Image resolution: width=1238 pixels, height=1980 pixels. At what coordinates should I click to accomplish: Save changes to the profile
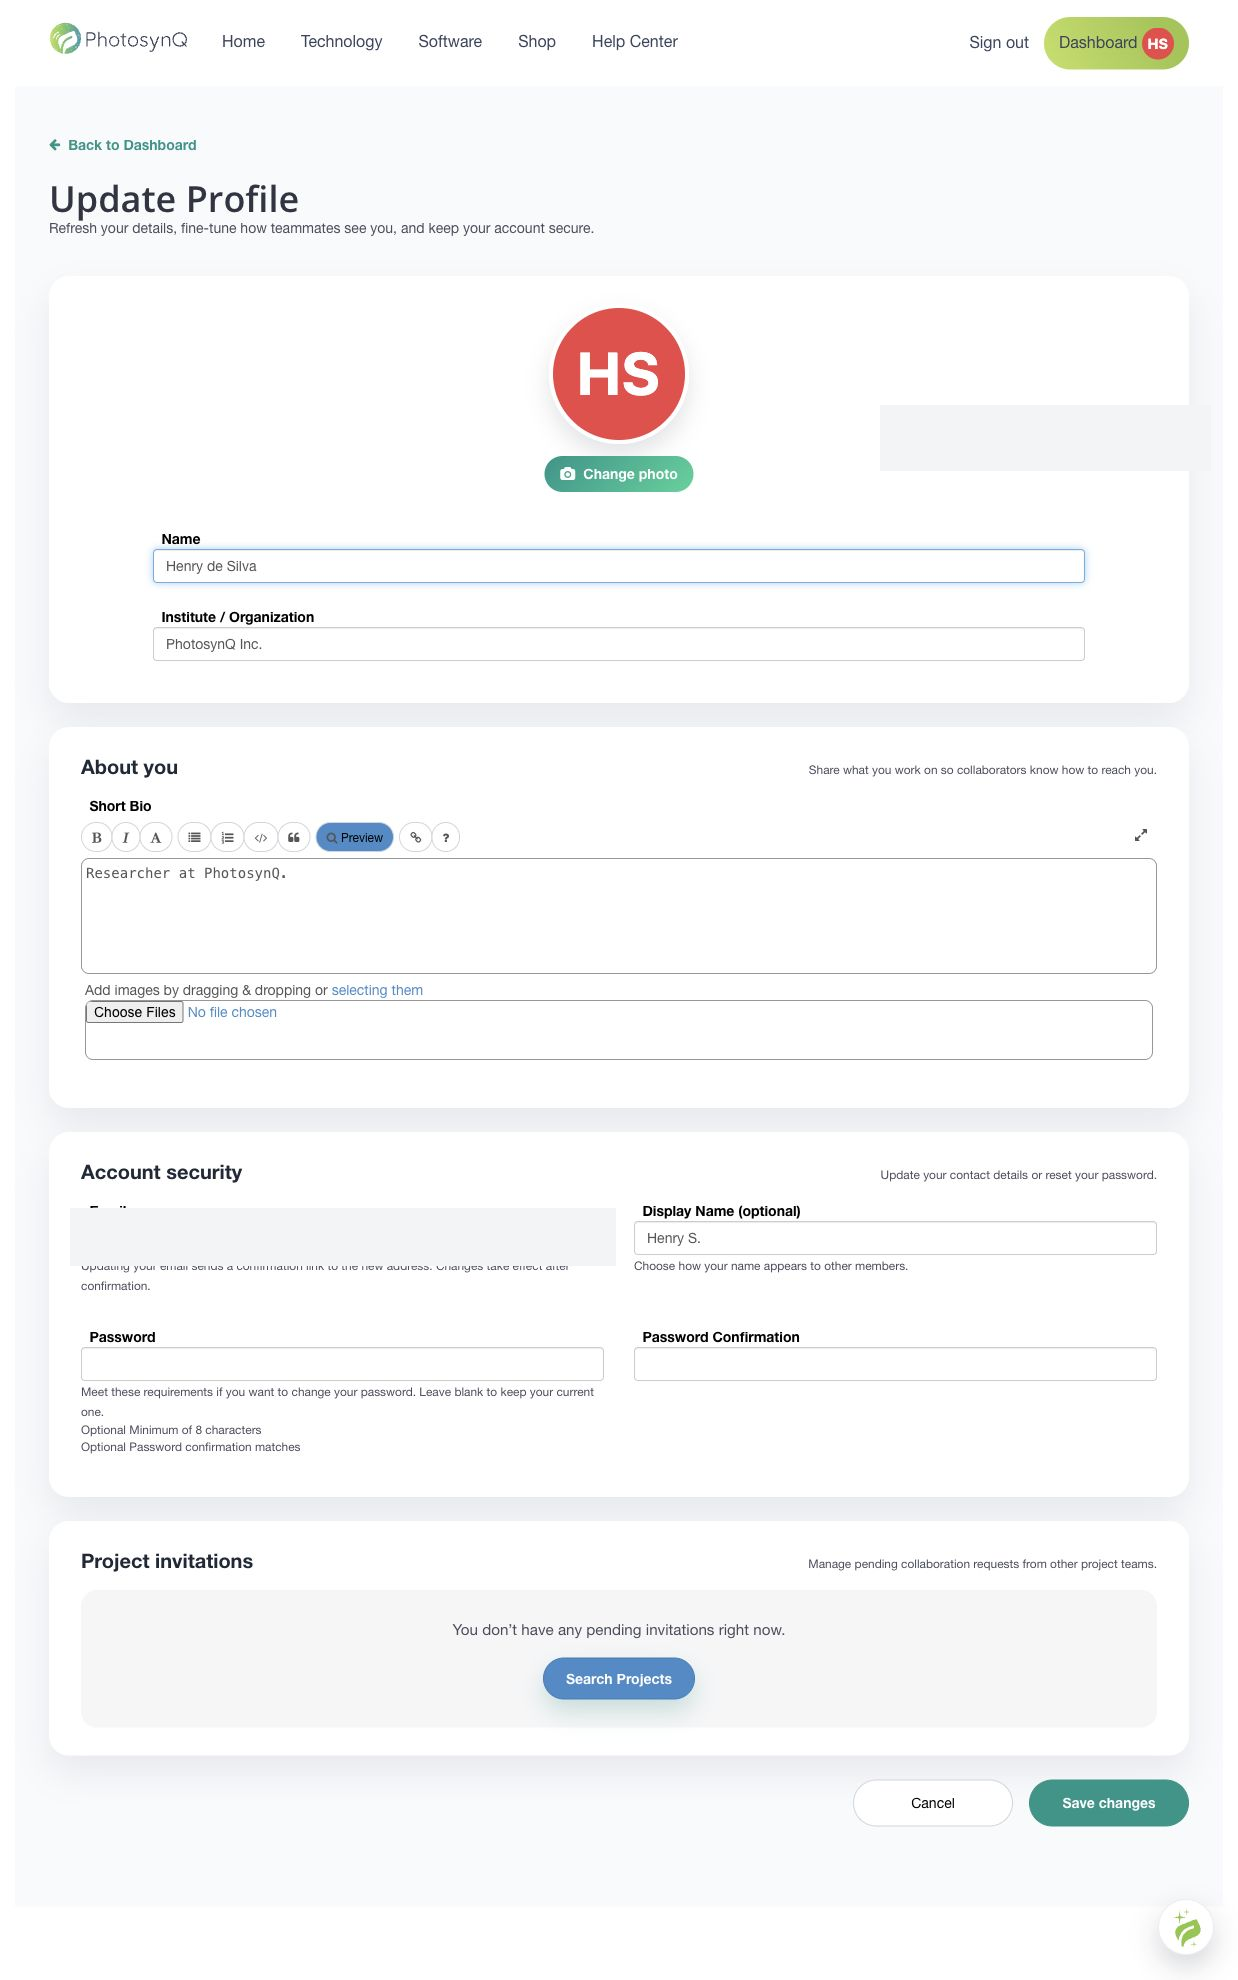[x=1108, y=1803]
